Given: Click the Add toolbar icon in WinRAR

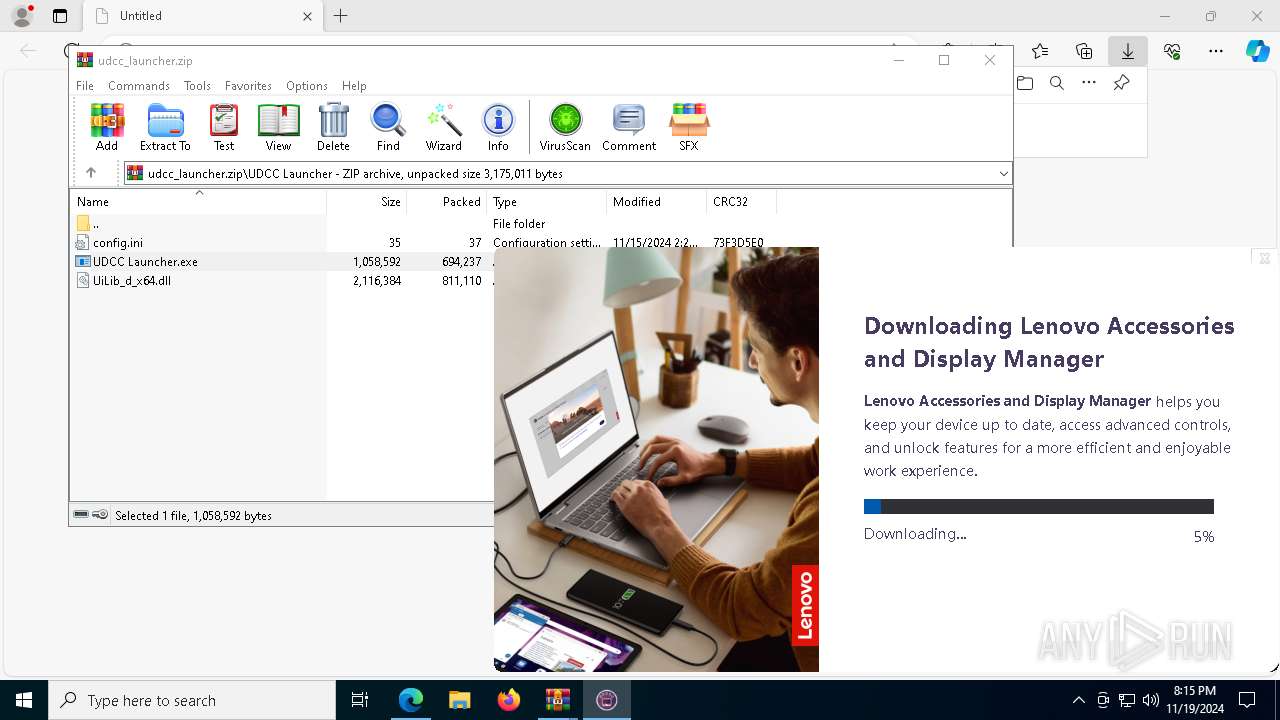Looking at the screenshot, I should [107, 127].
